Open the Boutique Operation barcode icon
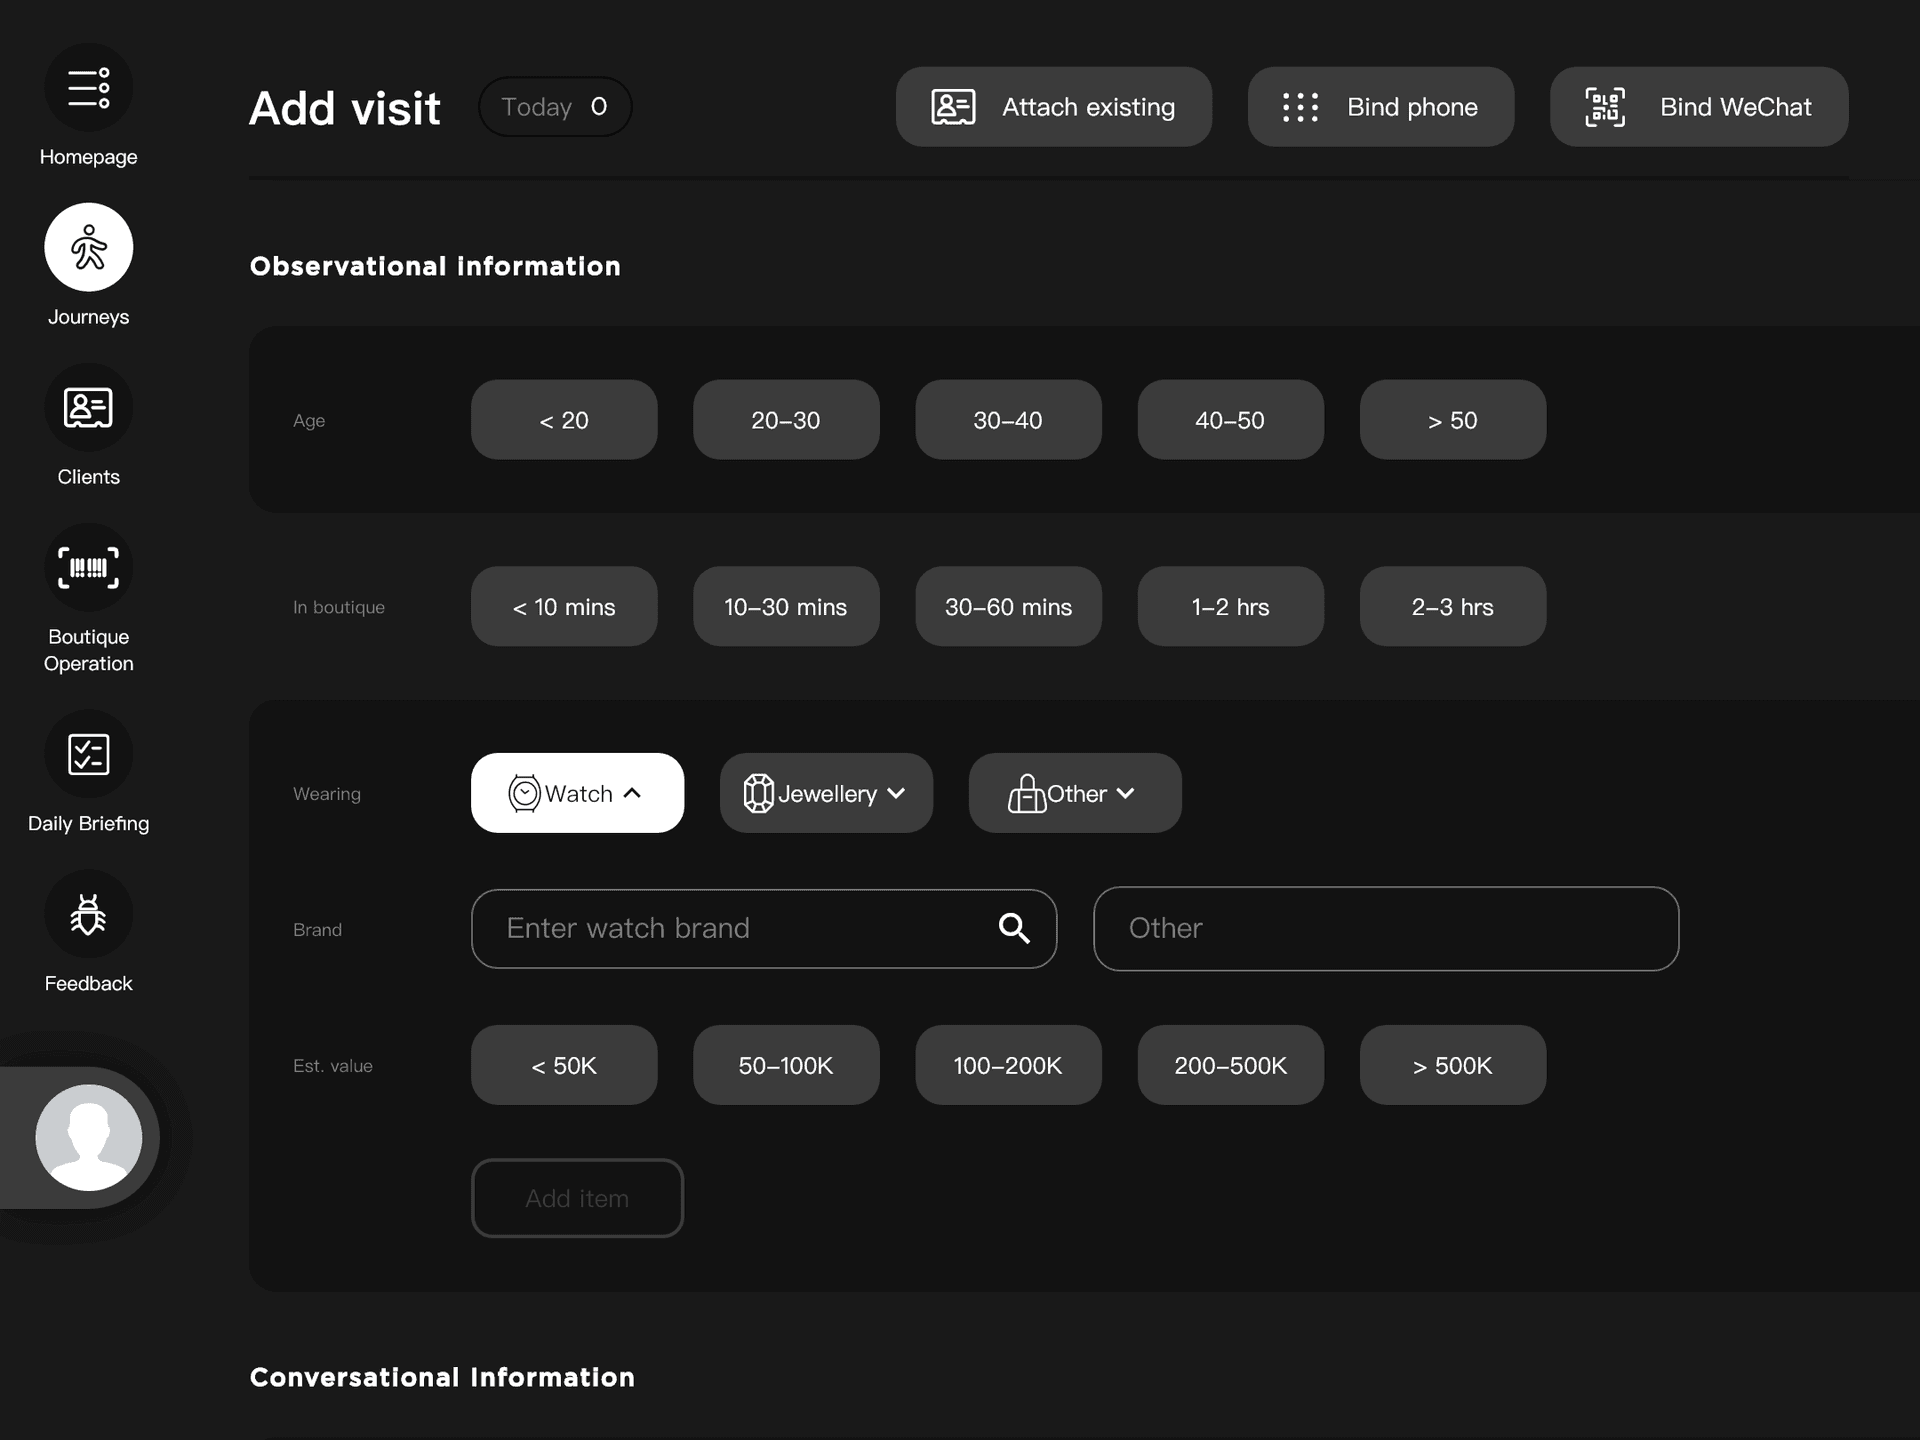The width and height of the screenshot is (1920, 1440). pos(88,567)
